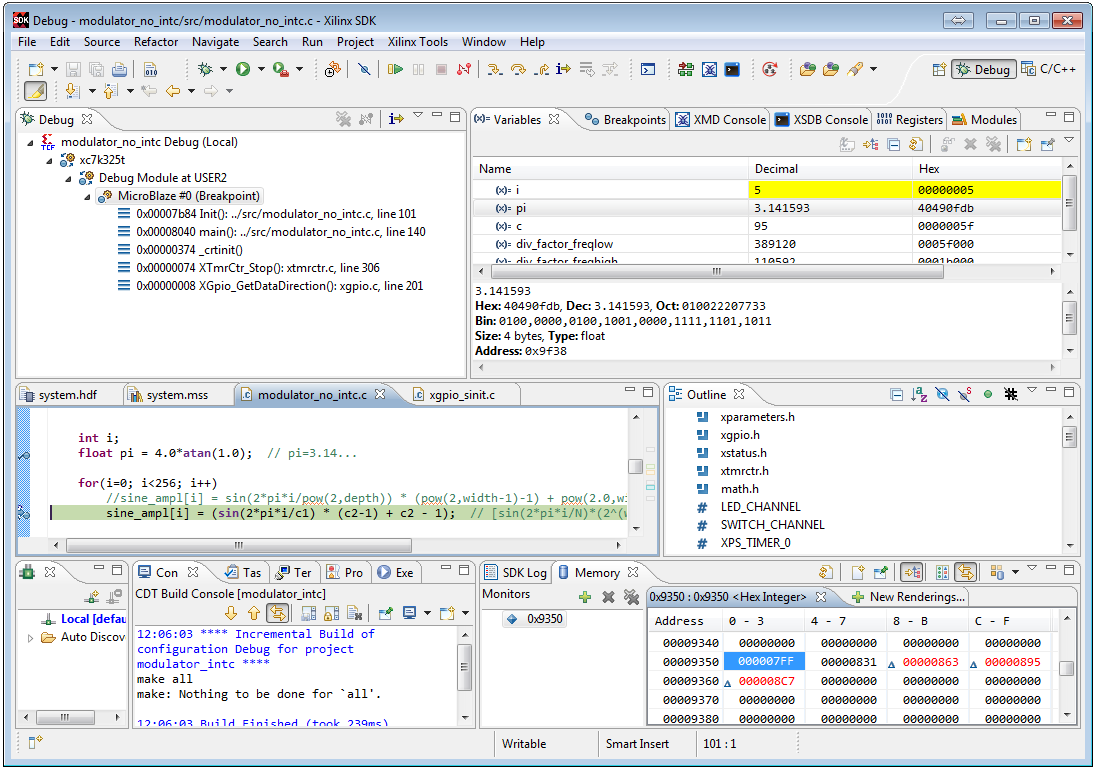
Task: Click the editor horizontal scrollbar thumb
Action: 239,545
